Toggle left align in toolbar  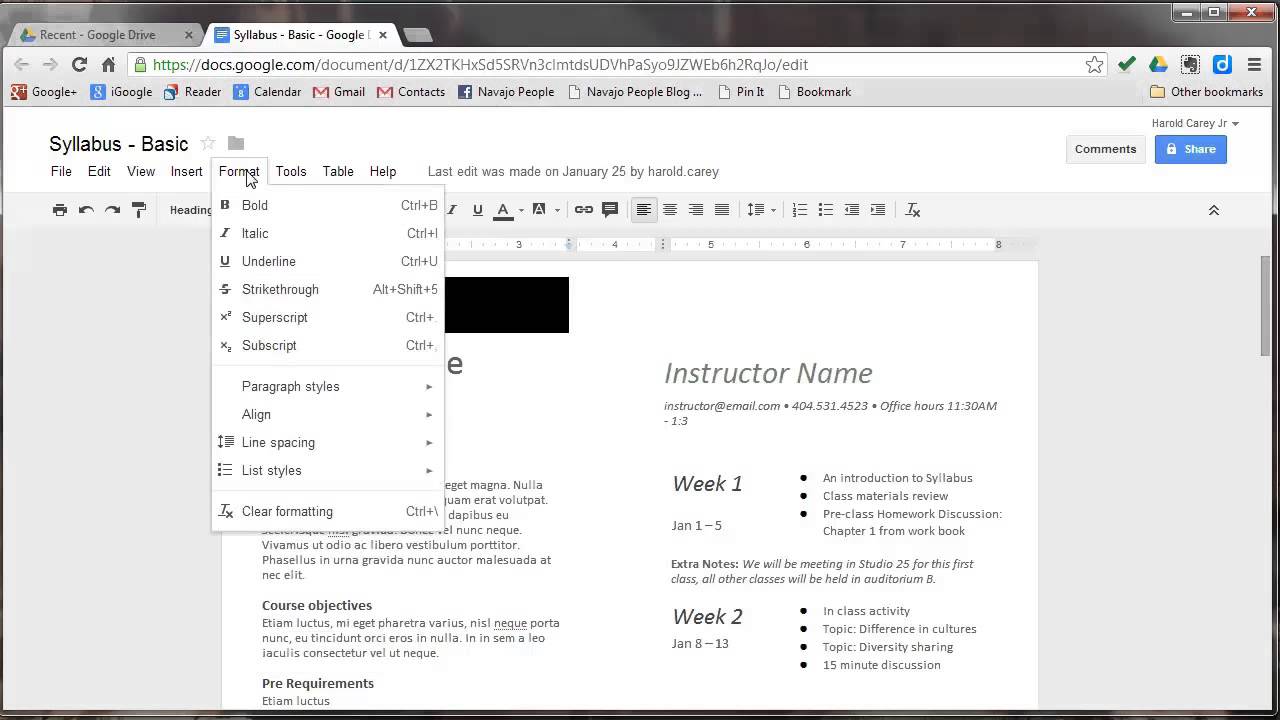[644, 210]
